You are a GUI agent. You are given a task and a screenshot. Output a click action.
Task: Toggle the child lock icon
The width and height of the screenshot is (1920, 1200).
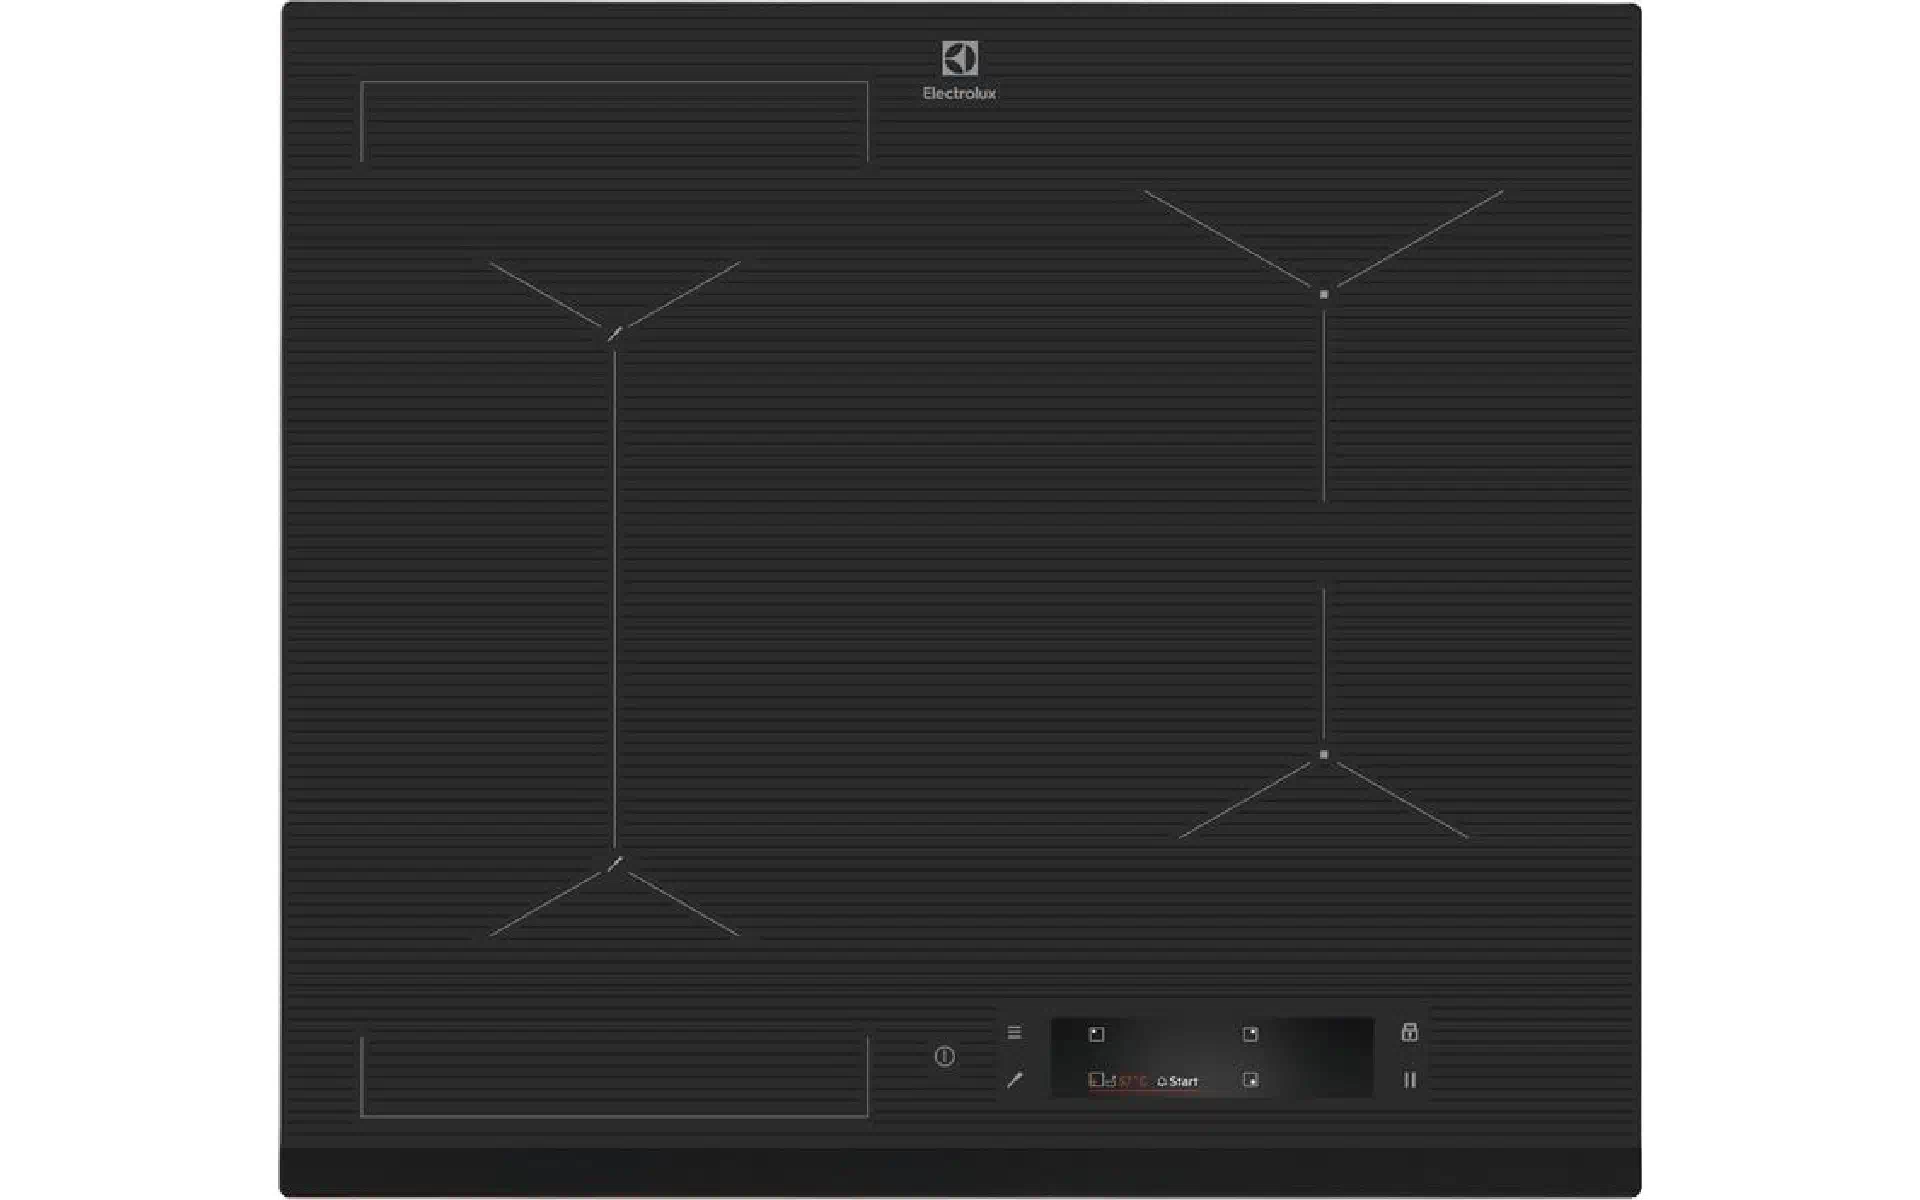[x=1409, y=1032]
